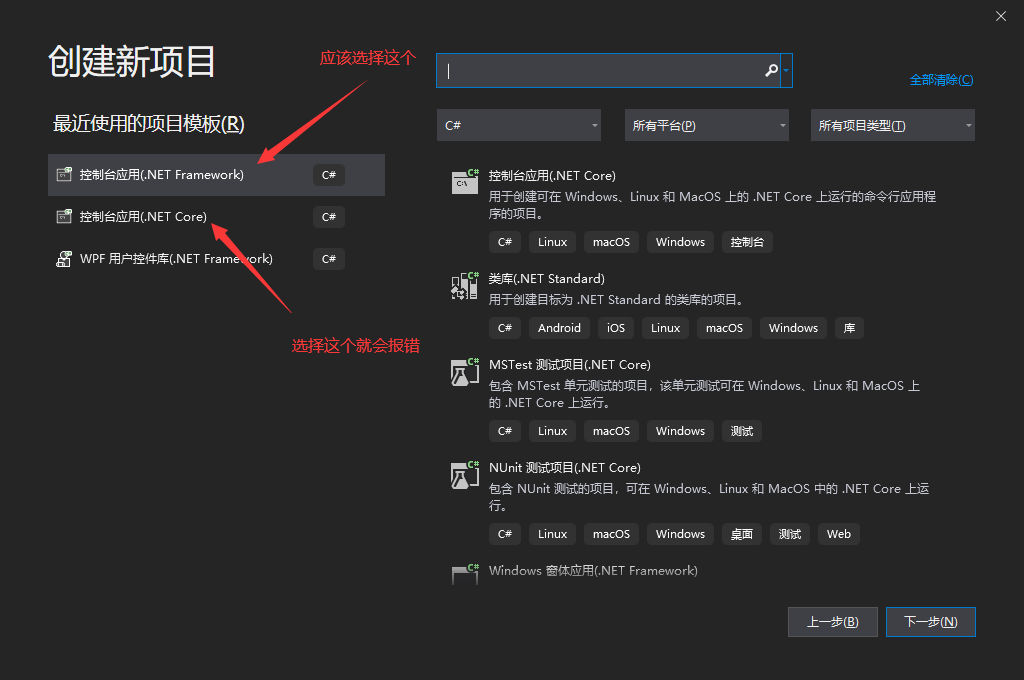This screenshot has height=680, width=1024.
Task: Click the Windows 窗体应用 template icon
Action: tap(465, 574)
